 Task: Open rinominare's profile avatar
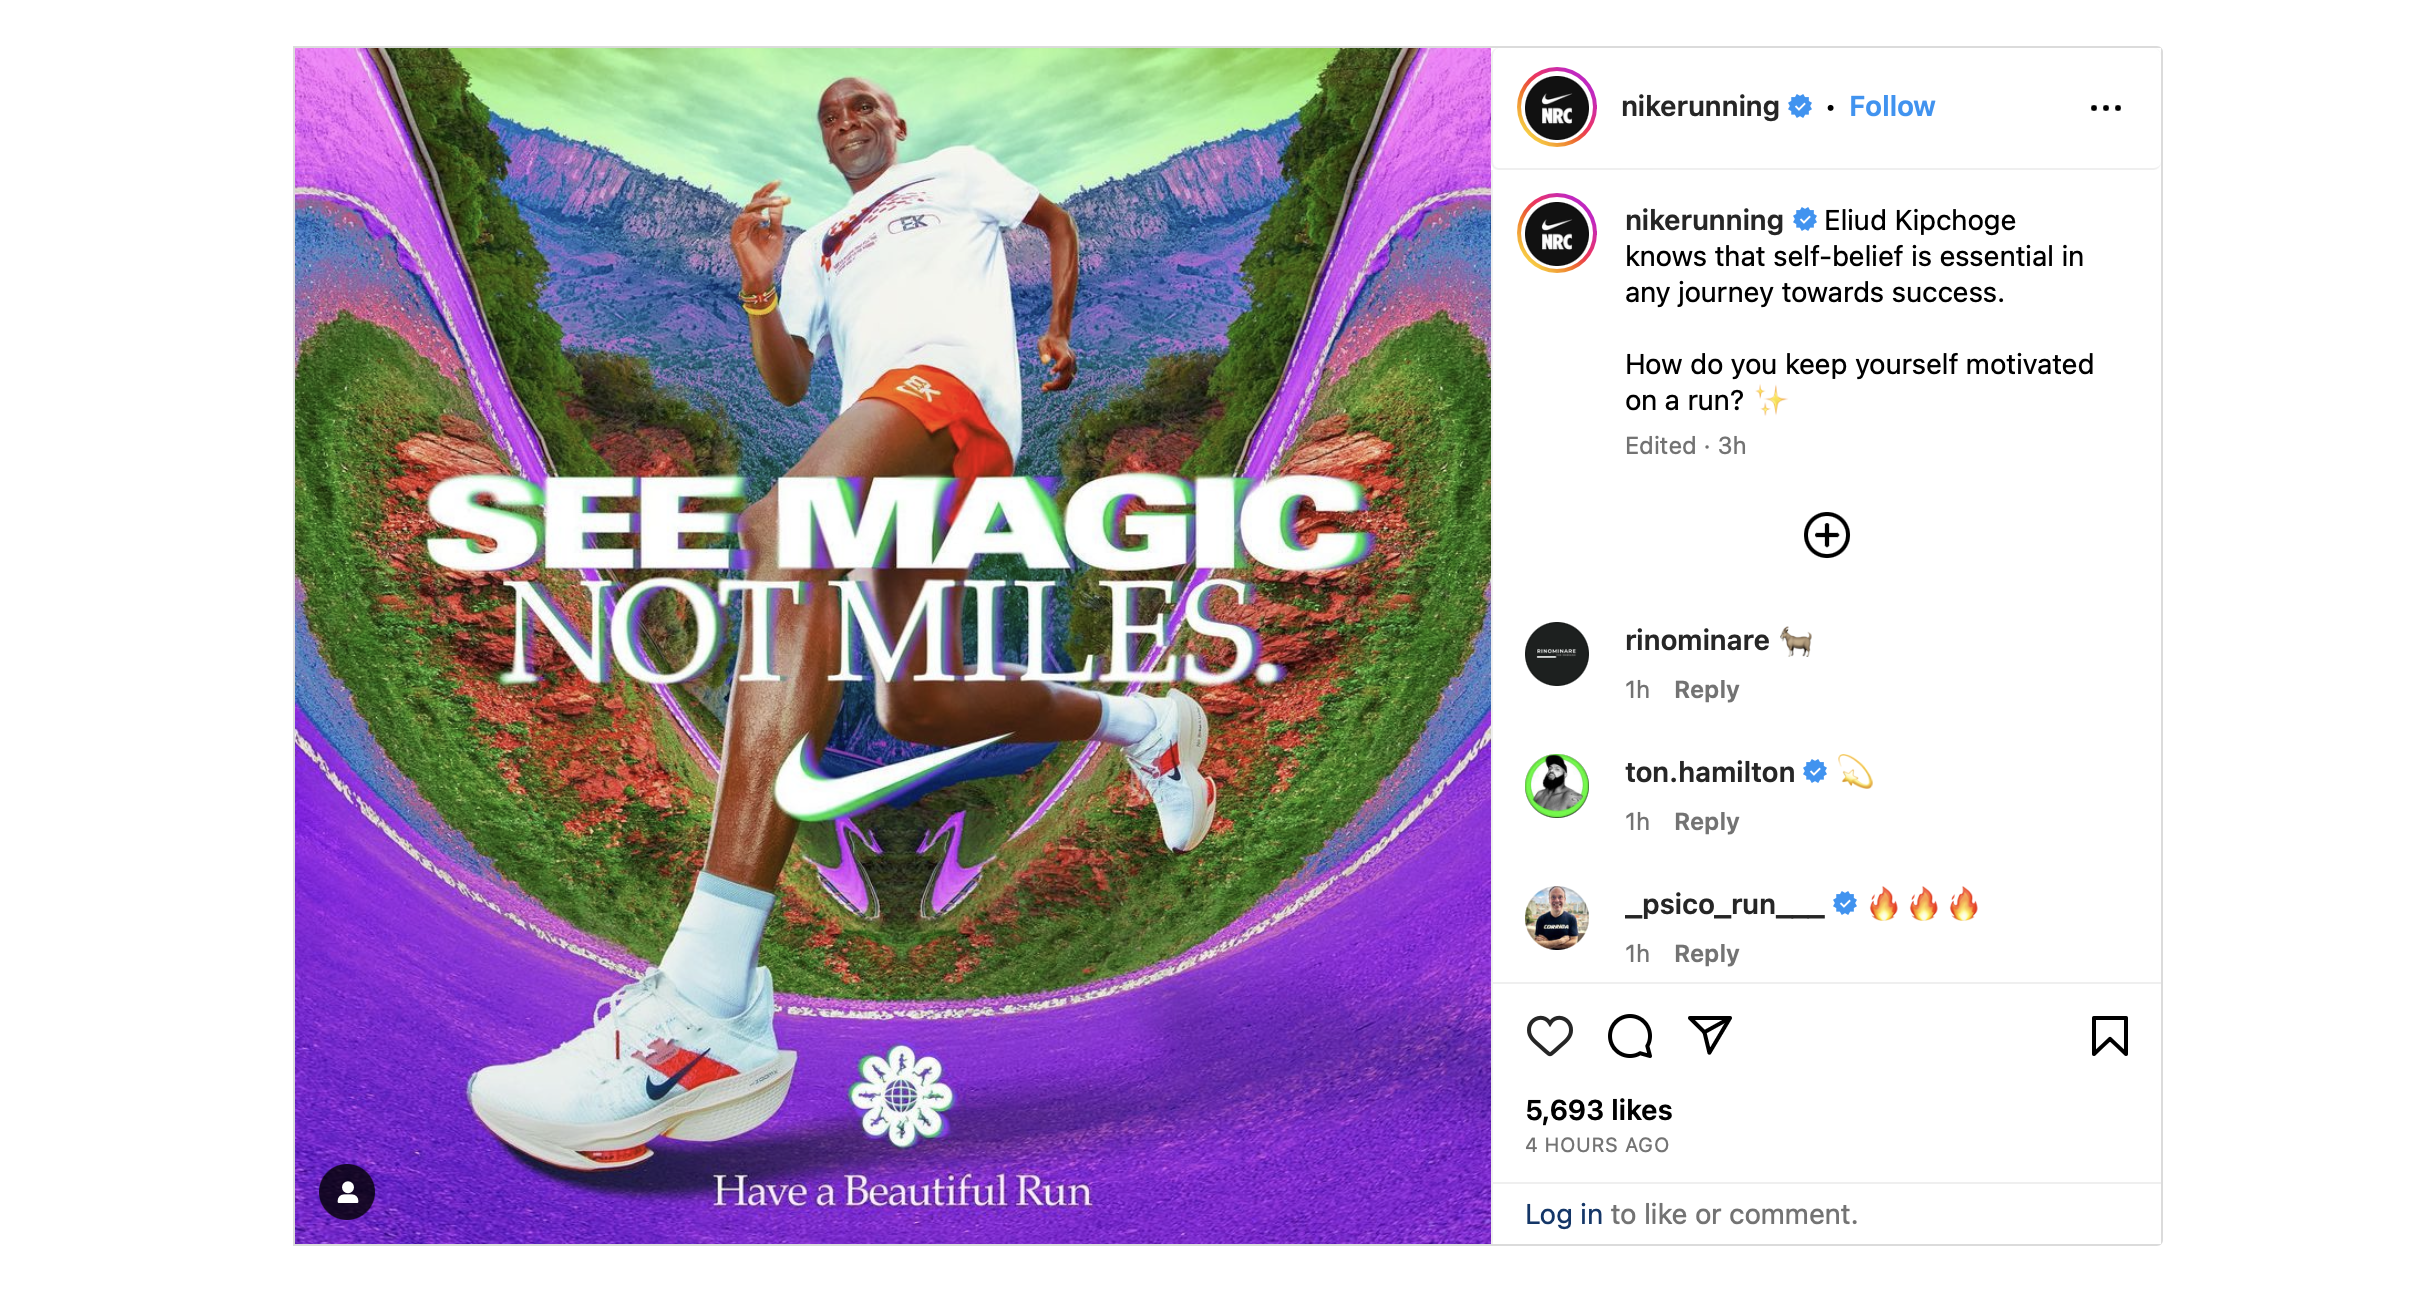click(x=1557, y=654)
